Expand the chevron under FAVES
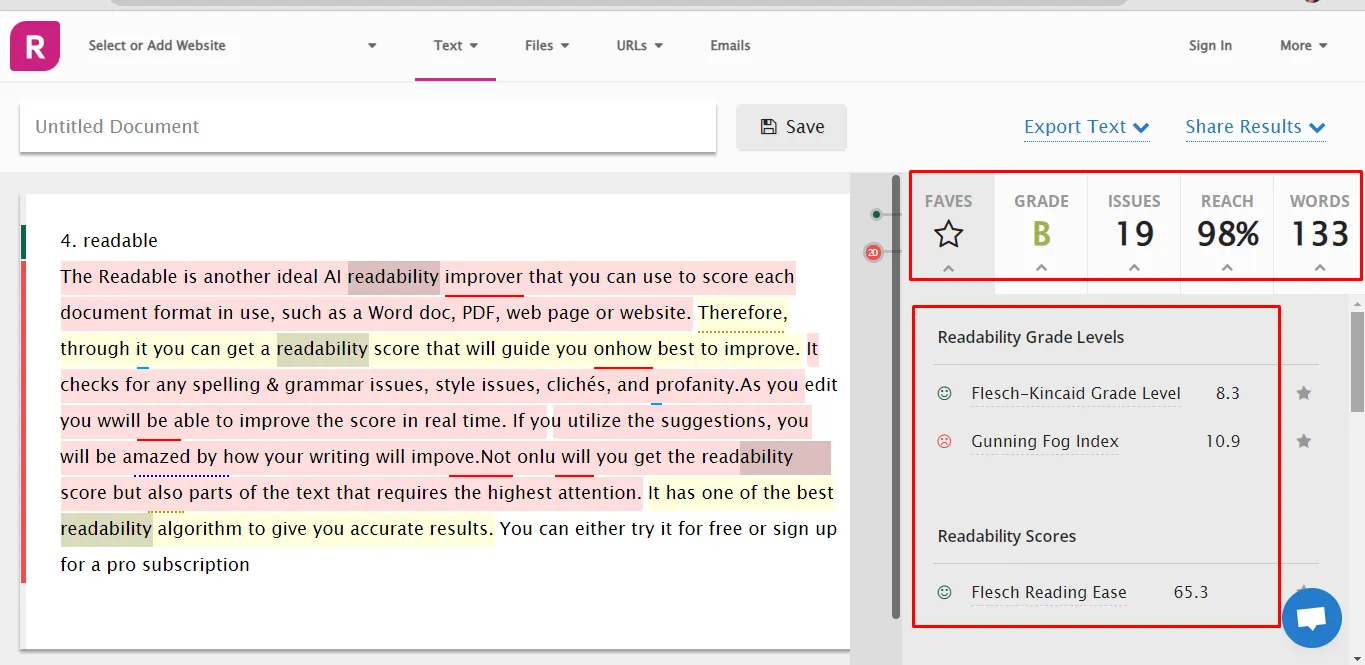 (x=948, y=268)
